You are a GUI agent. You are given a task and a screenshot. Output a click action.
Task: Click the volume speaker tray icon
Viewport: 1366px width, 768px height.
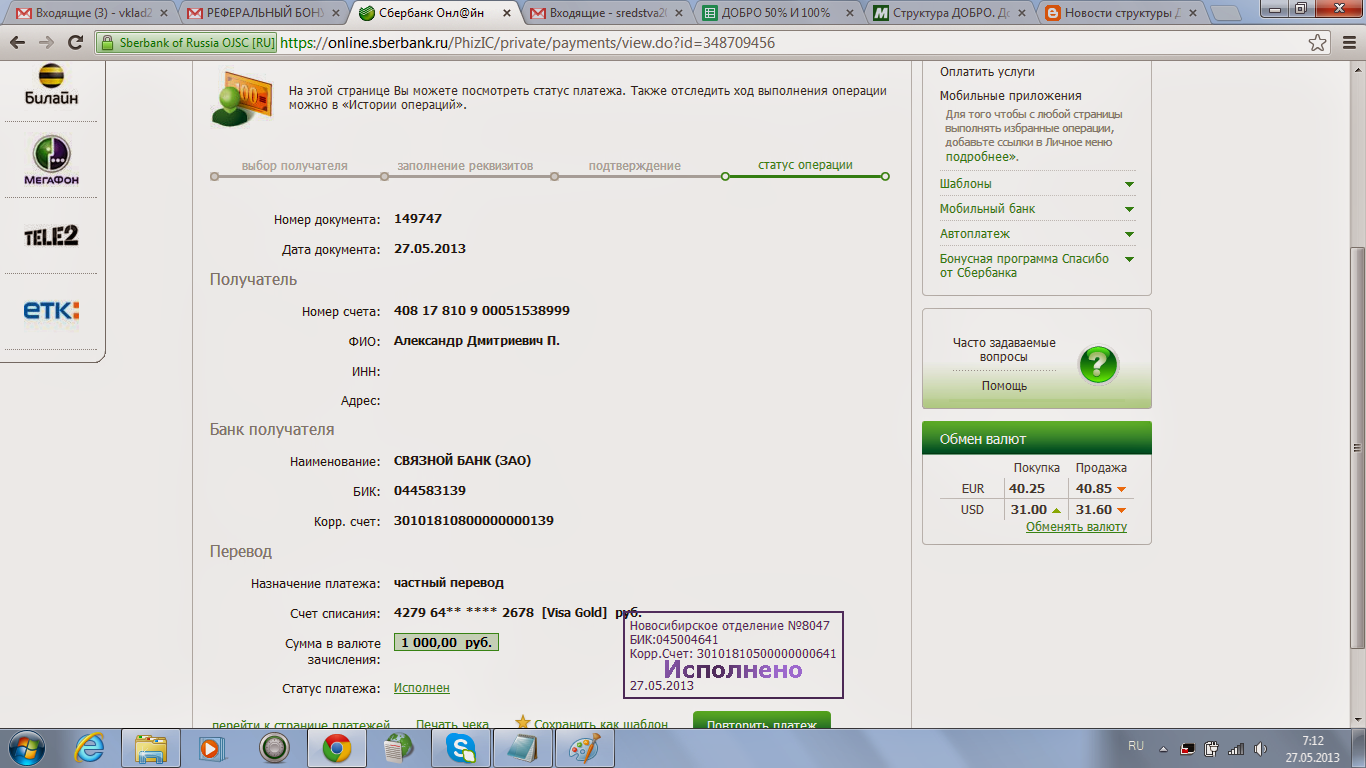(1261, 748)
